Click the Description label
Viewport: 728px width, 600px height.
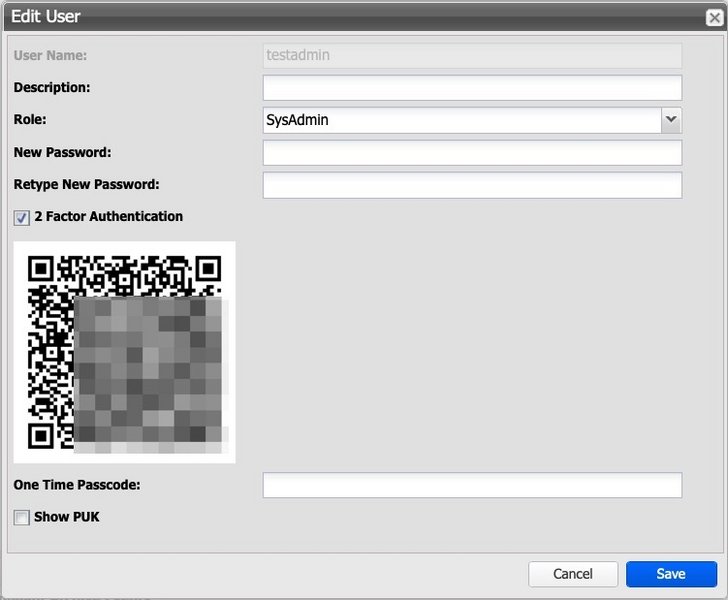[52, 88]
